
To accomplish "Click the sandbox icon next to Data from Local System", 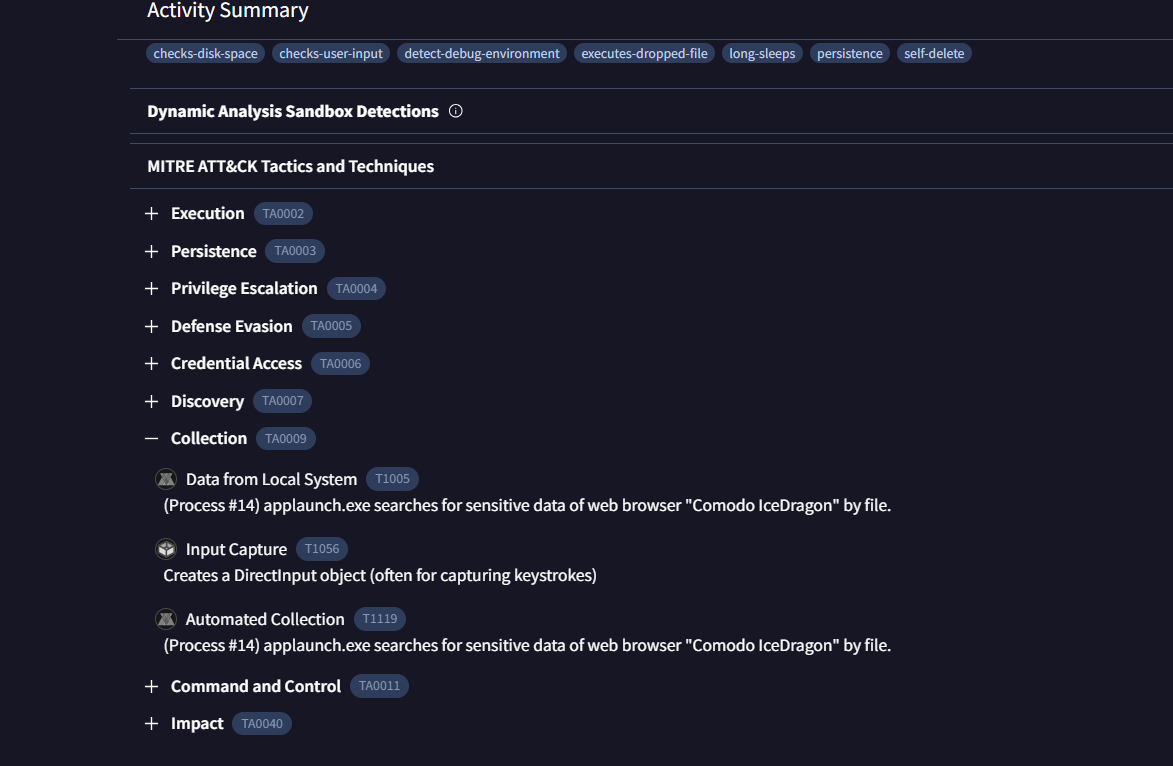I will click(166, 479).
